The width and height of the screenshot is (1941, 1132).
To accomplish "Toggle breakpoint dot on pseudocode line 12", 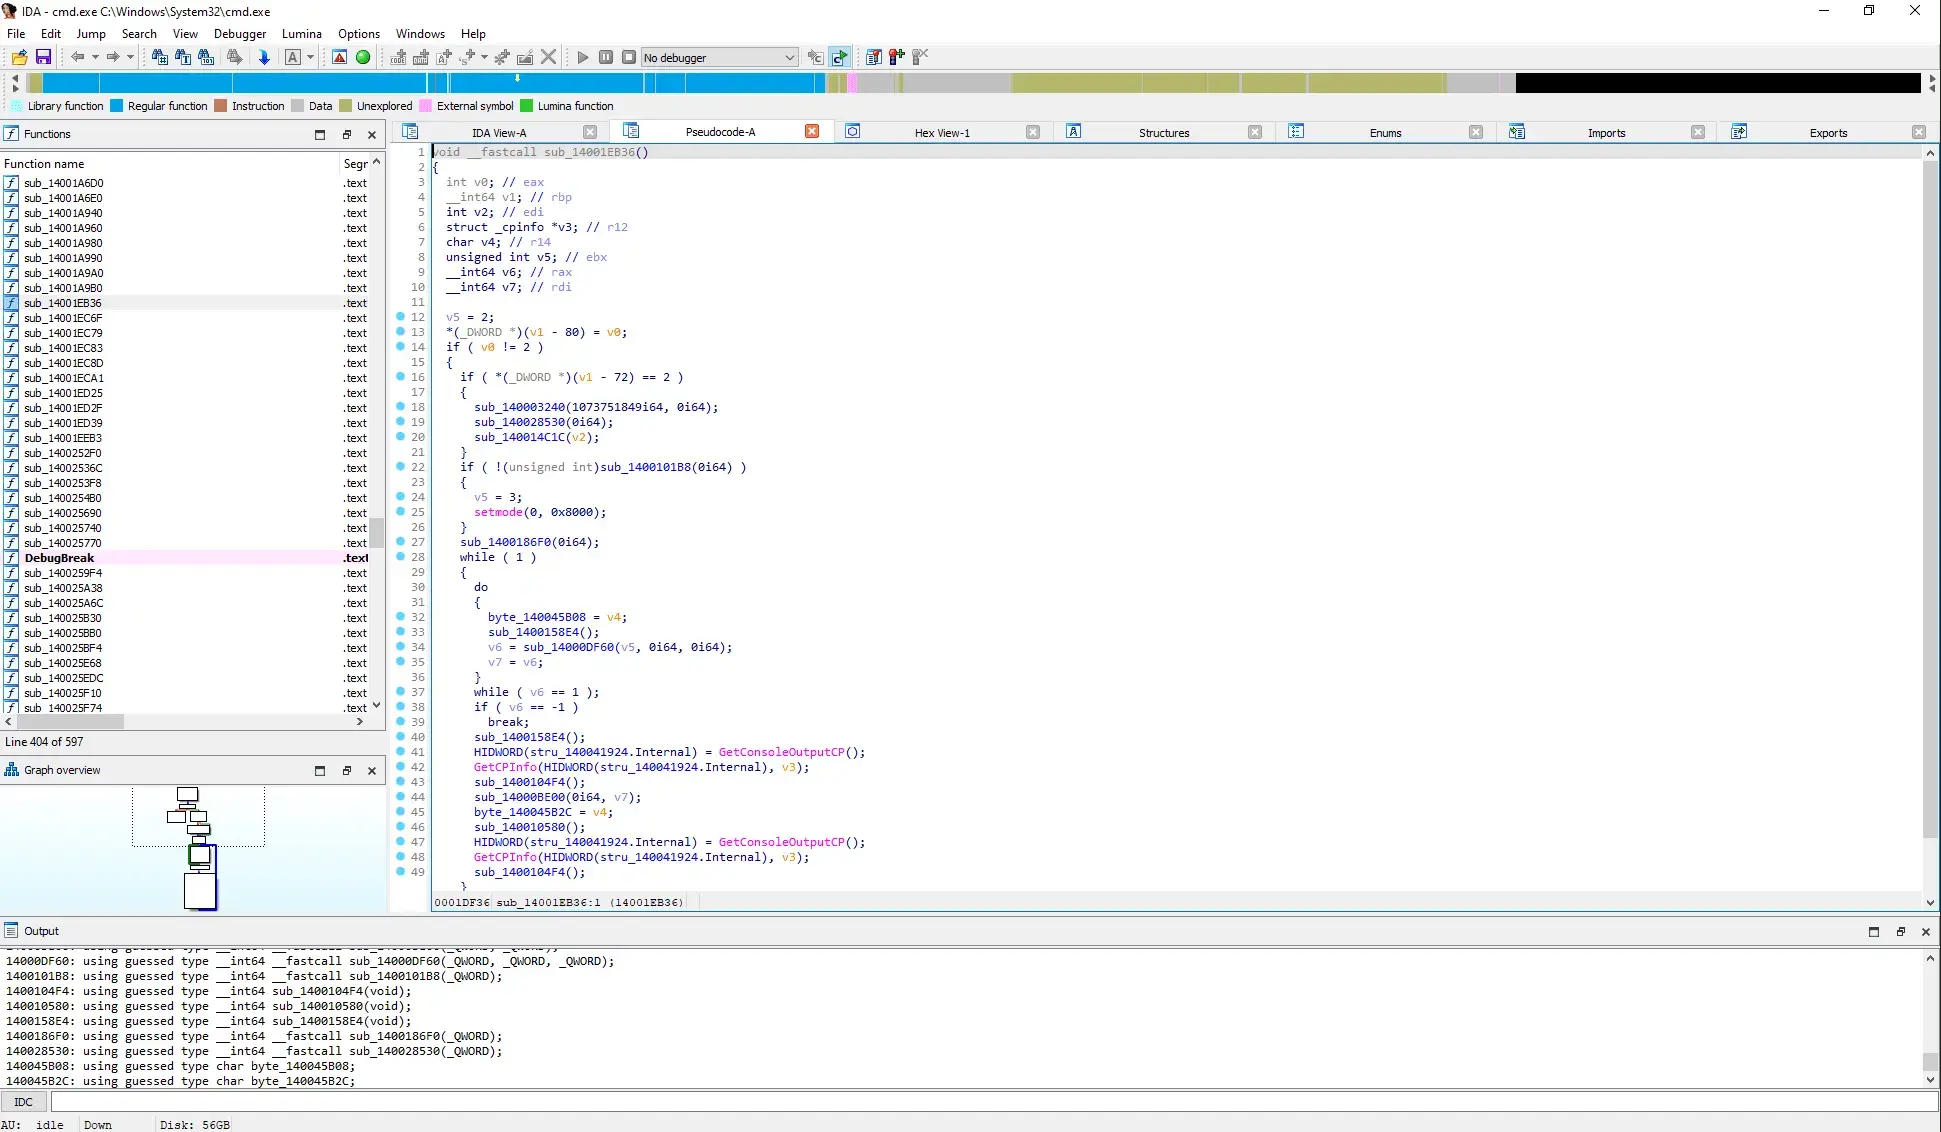I will point(400,317).
